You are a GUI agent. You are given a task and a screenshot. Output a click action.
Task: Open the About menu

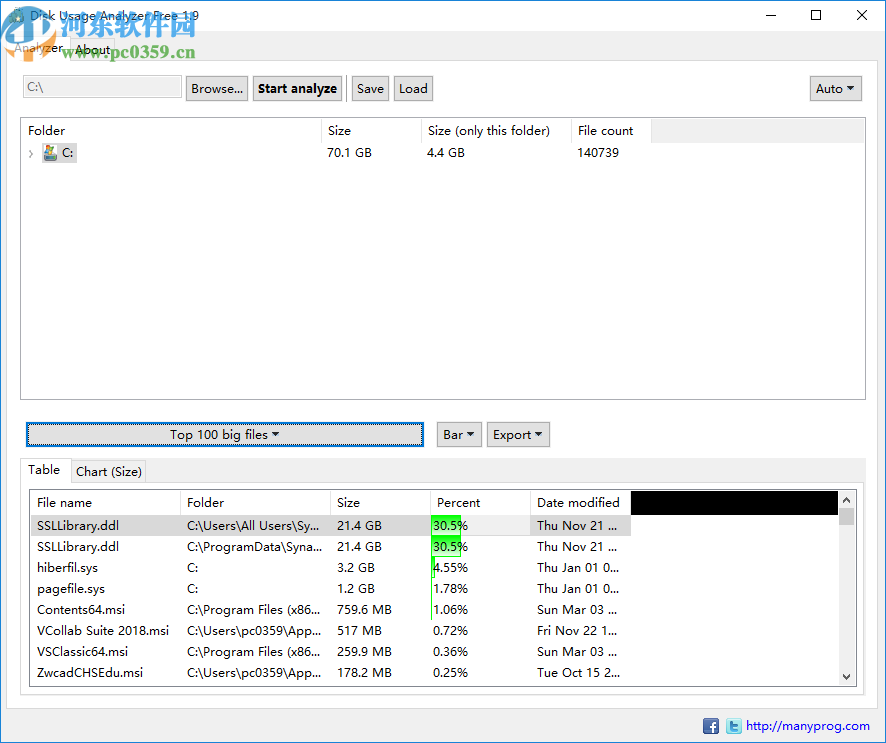(x=92, y=49)
